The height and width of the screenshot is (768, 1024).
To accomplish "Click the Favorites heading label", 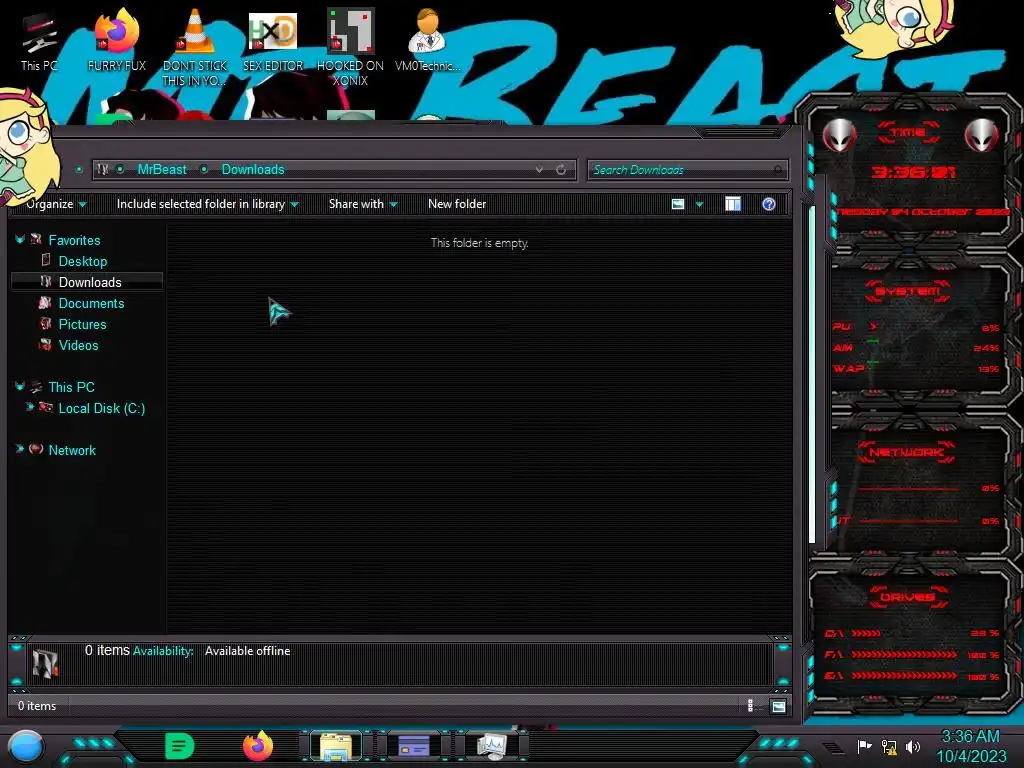I will (x=74, y=240).
